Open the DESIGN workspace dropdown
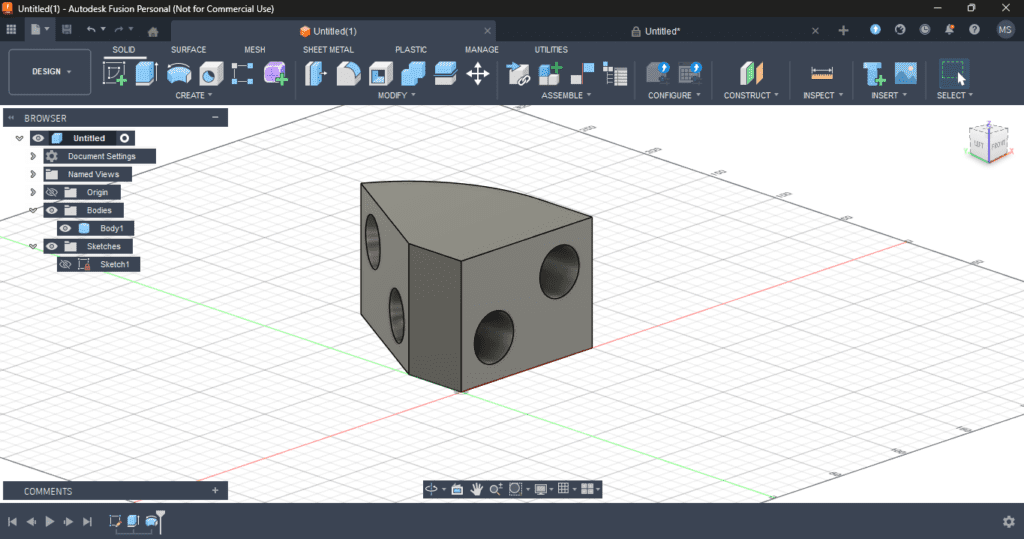 pos(49,72)
